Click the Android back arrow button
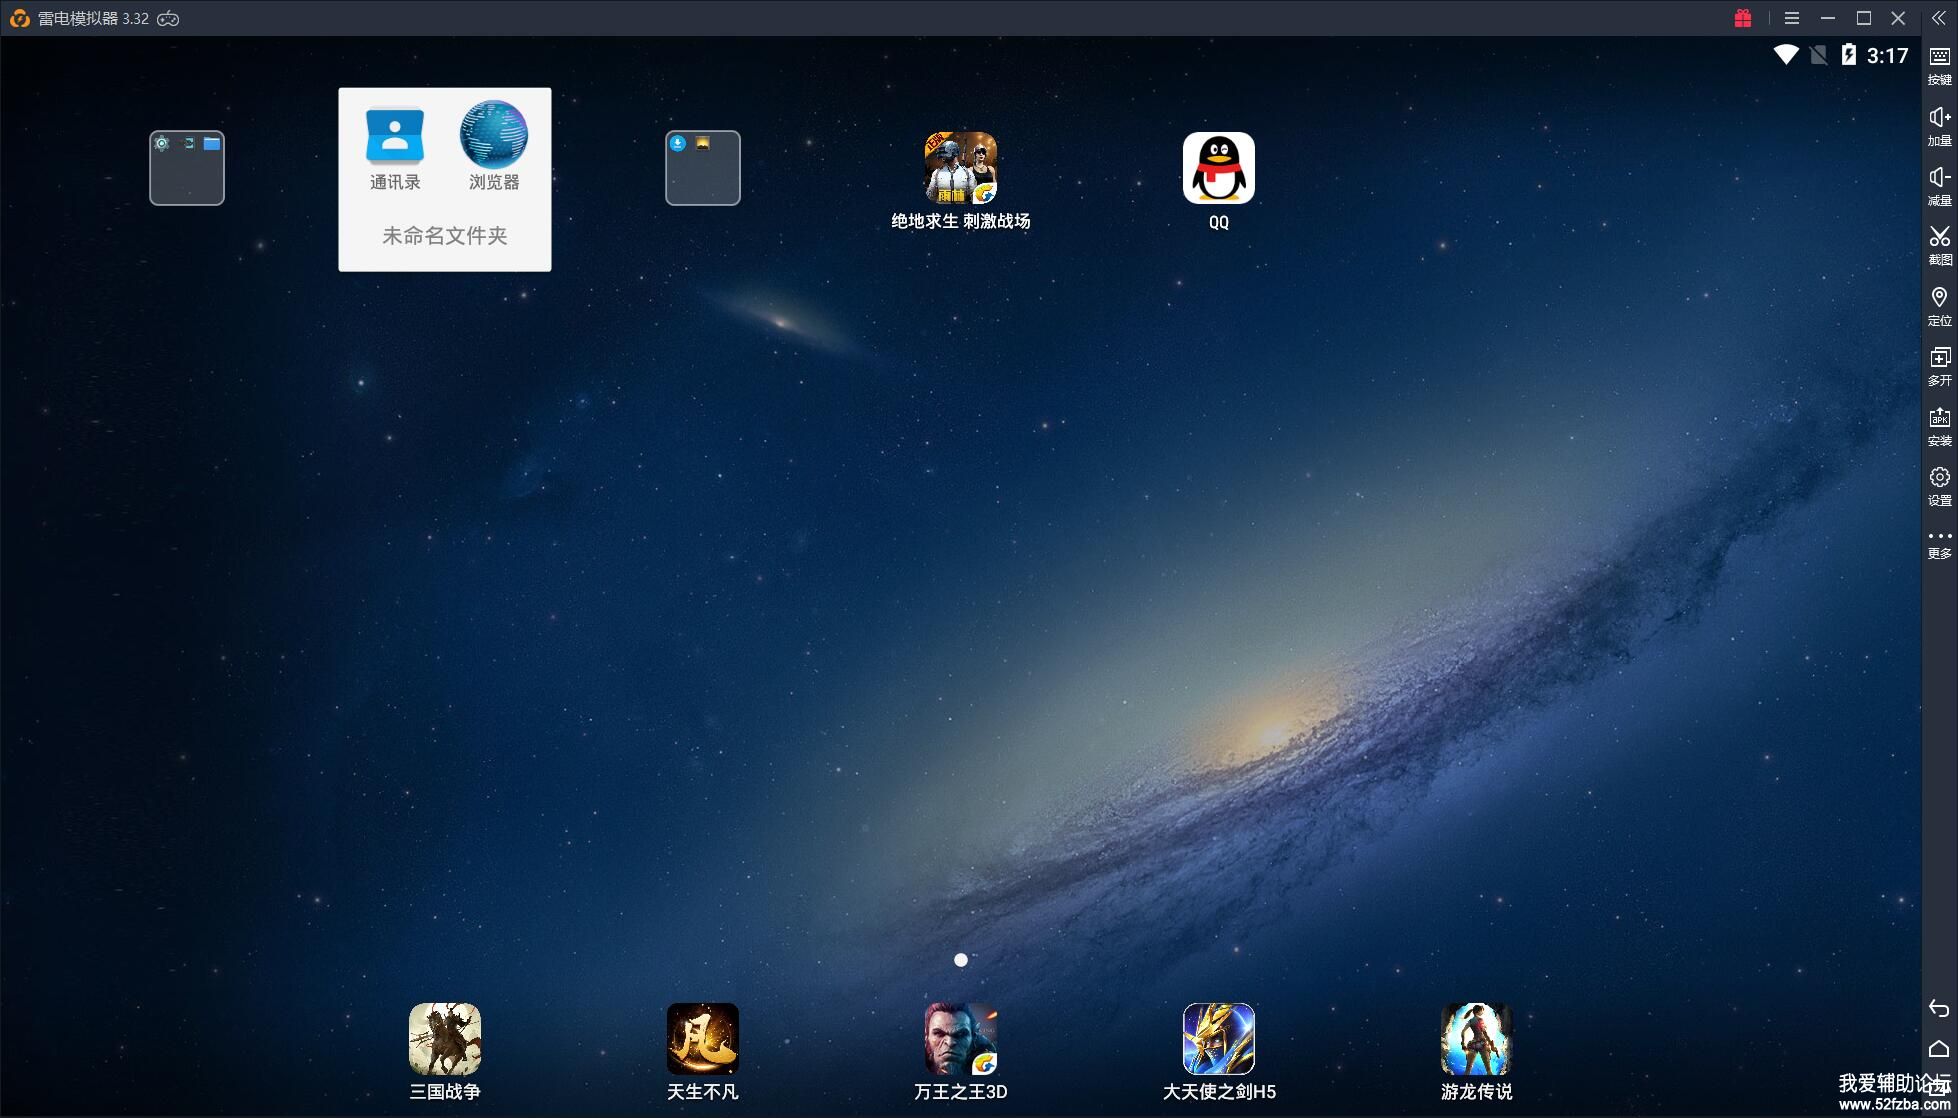This screenshot has width=1958, height=1118. click(x=1939, y=1008)
